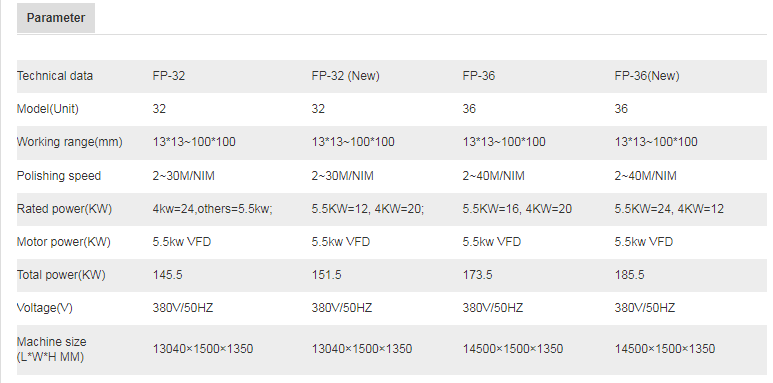Click the FP-36(New) column header
The height and width of the screenshot is (383, 773).
pyautogui.click(x=646, y=76)
